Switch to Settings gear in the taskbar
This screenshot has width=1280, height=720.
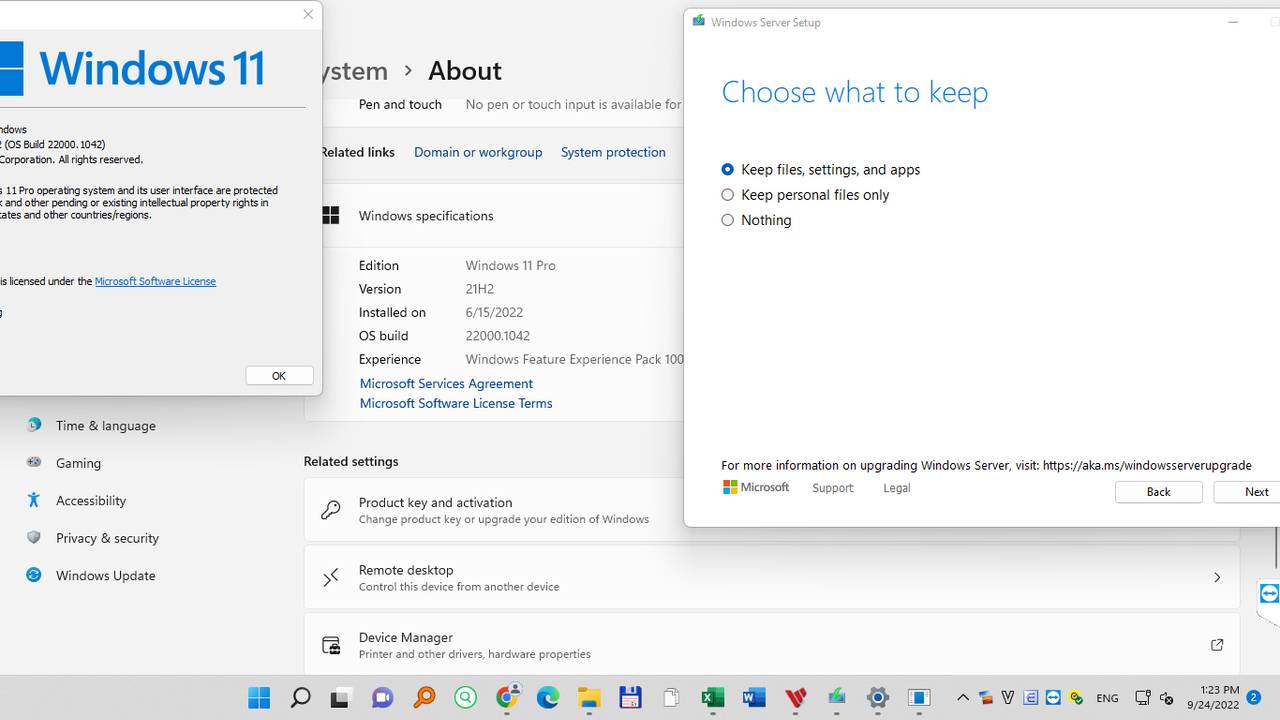[878, 697]
